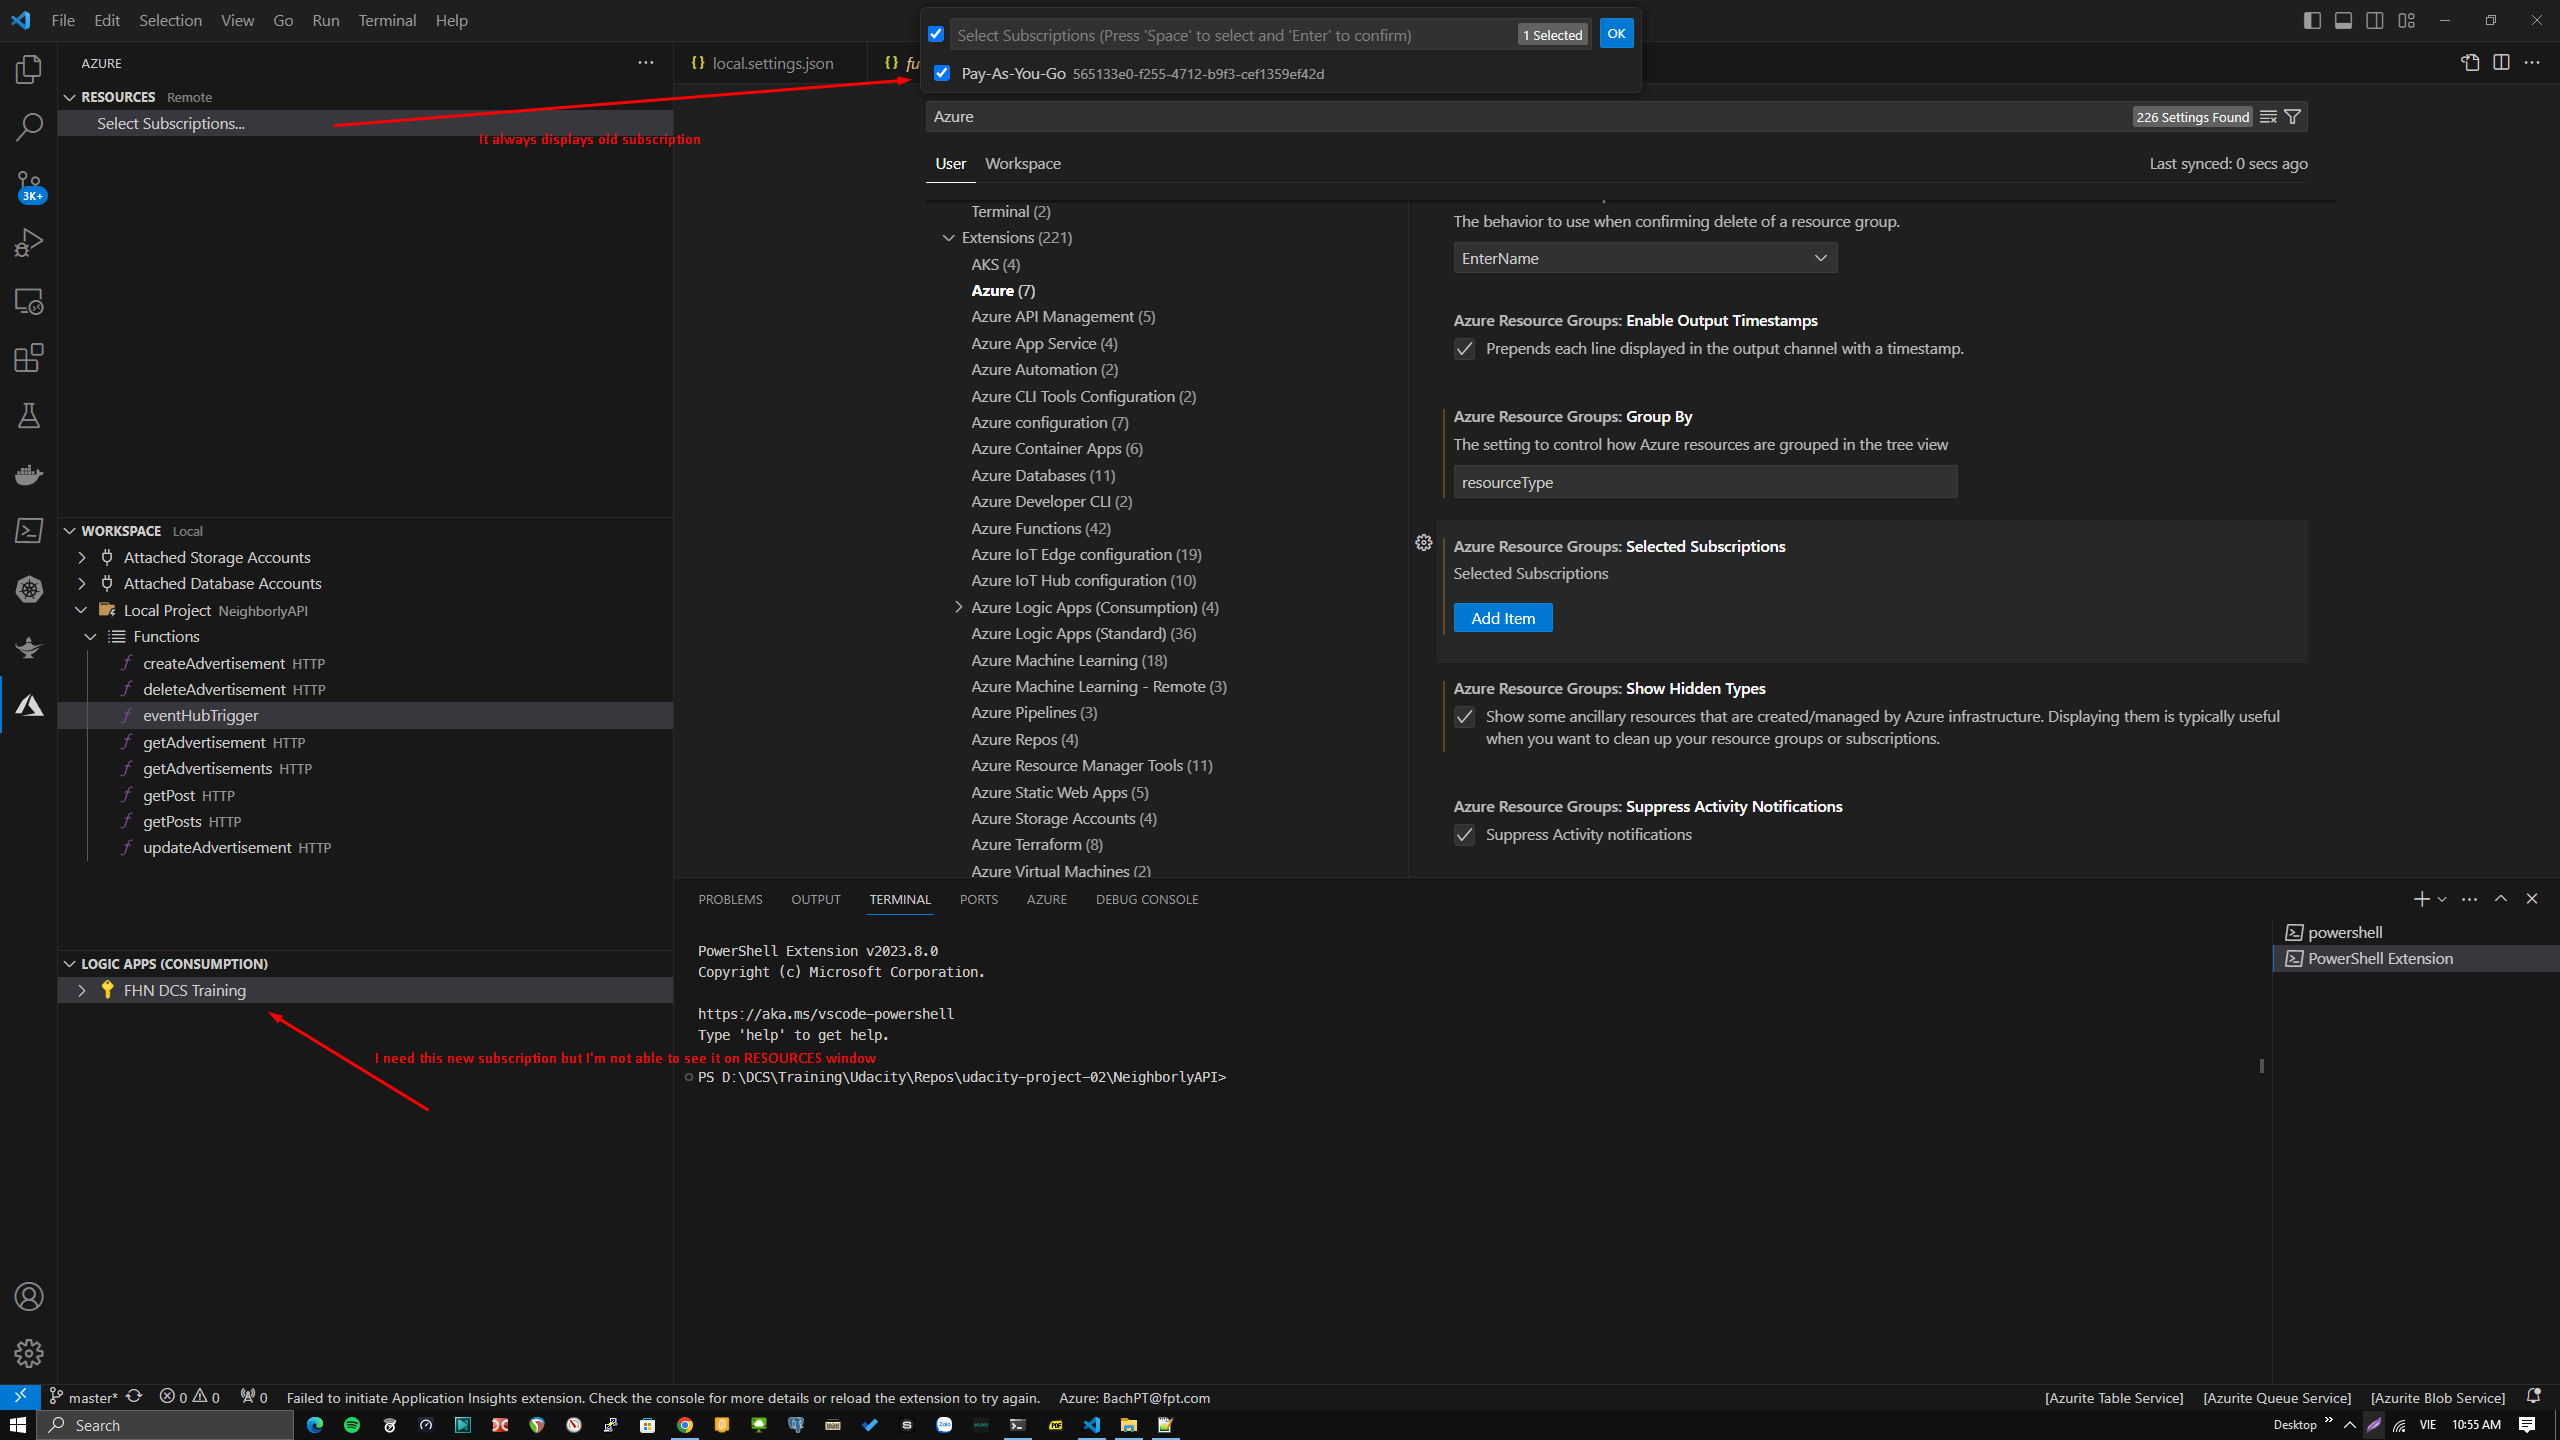Click the remote window indicator in status bar

click(x=20, y=1397)
